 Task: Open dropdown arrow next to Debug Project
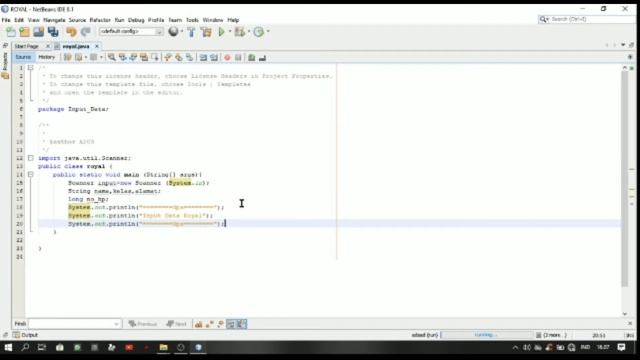click(249, 31)
